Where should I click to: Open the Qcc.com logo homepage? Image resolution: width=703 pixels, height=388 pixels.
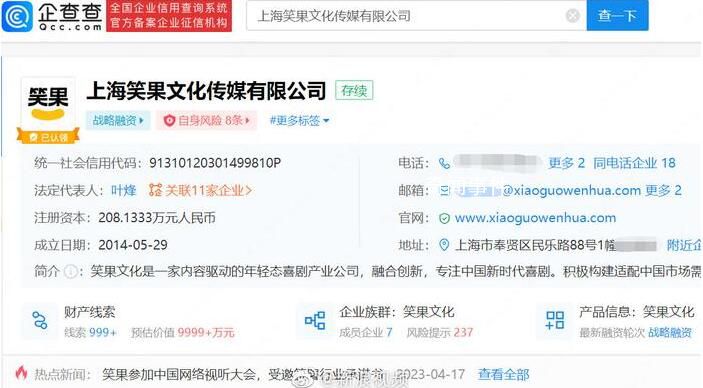click(52, 16)
